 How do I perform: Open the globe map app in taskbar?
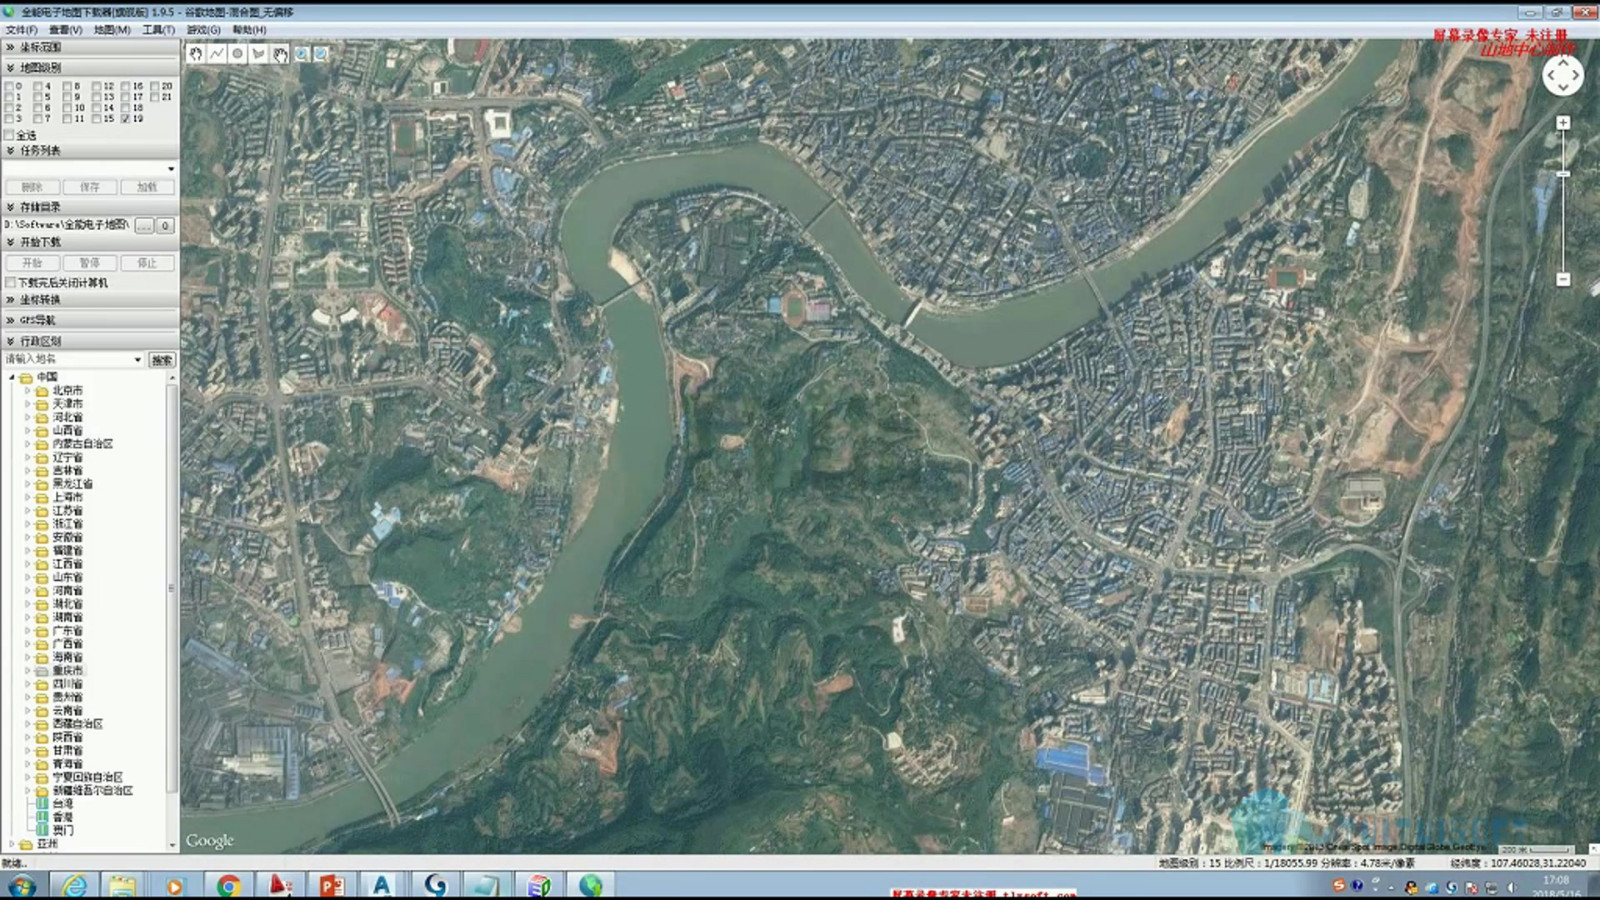click(590, 885)
